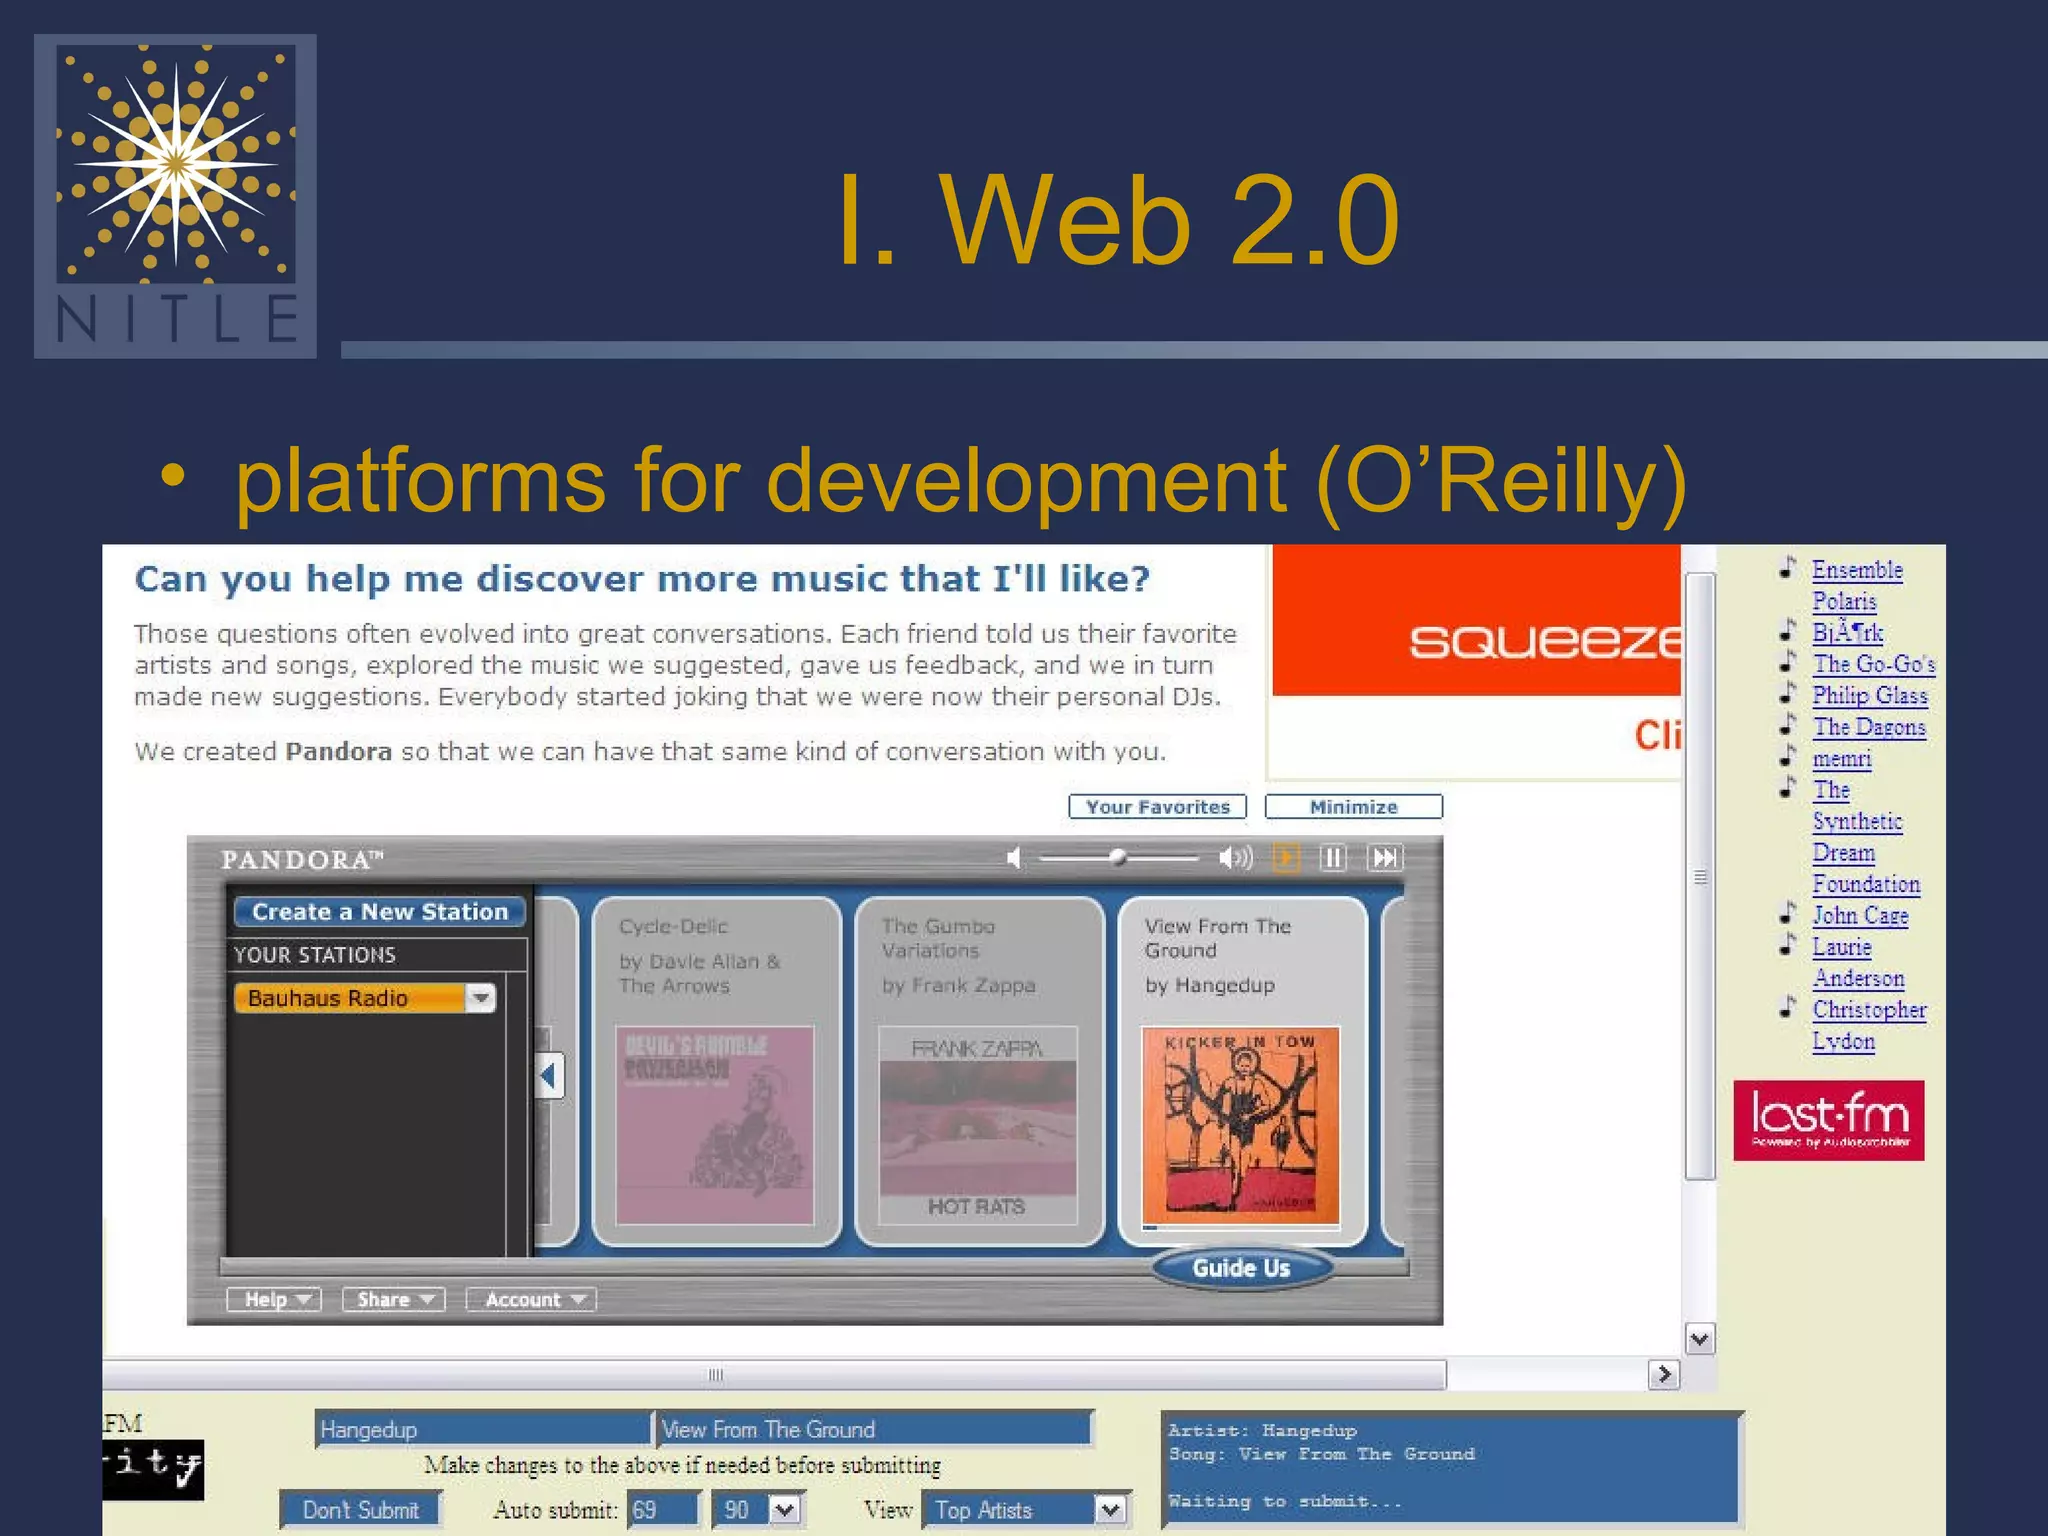Pause the Pandora player
Image resolution: width=2048 pixels, height=1536 pixels.
(x=1333, y=858)
